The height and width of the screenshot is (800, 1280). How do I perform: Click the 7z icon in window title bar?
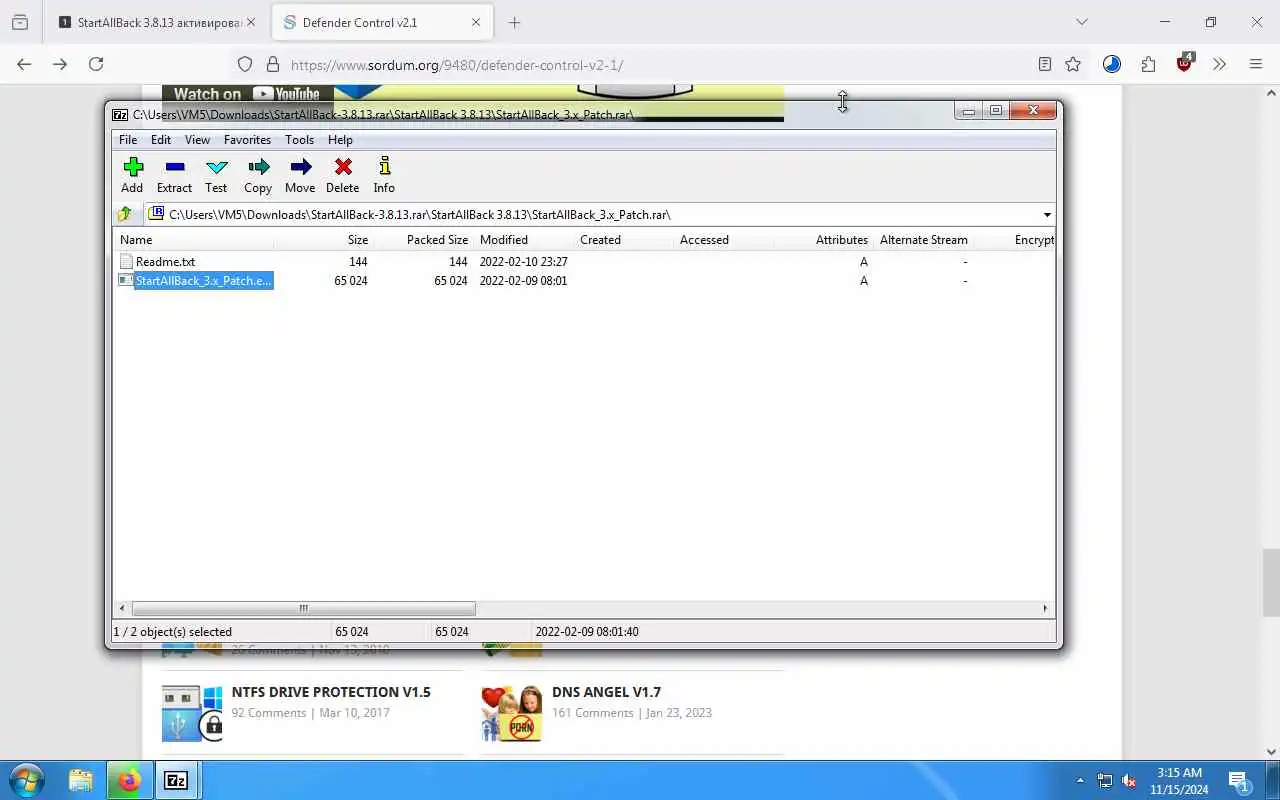coord(120,114)
